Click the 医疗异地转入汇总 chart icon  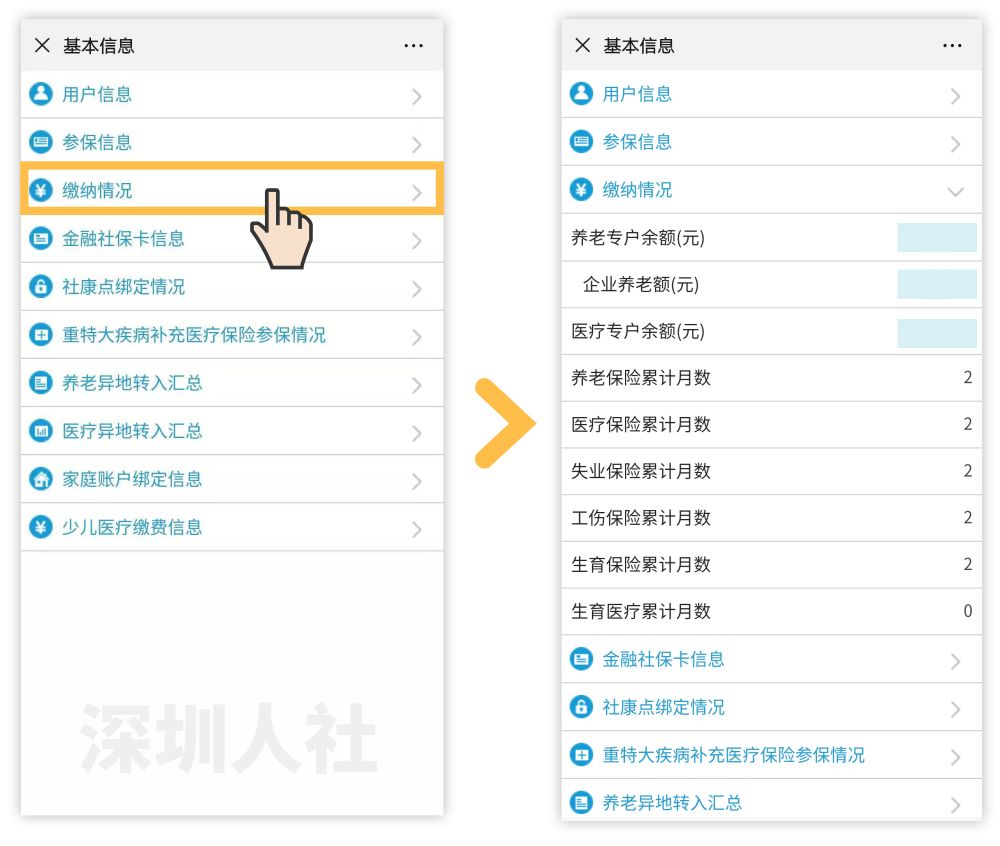coord(40,431)
